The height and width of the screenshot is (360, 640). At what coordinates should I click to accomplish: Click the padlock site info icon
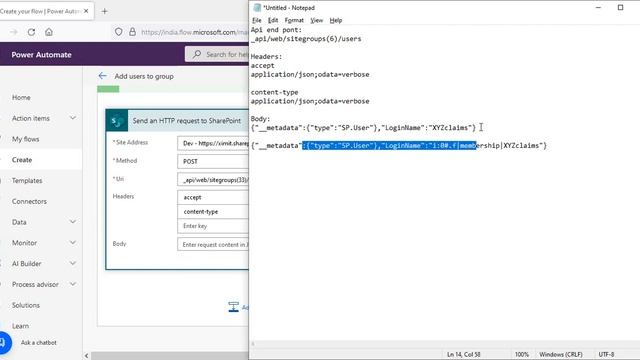(x=132, y=32)
